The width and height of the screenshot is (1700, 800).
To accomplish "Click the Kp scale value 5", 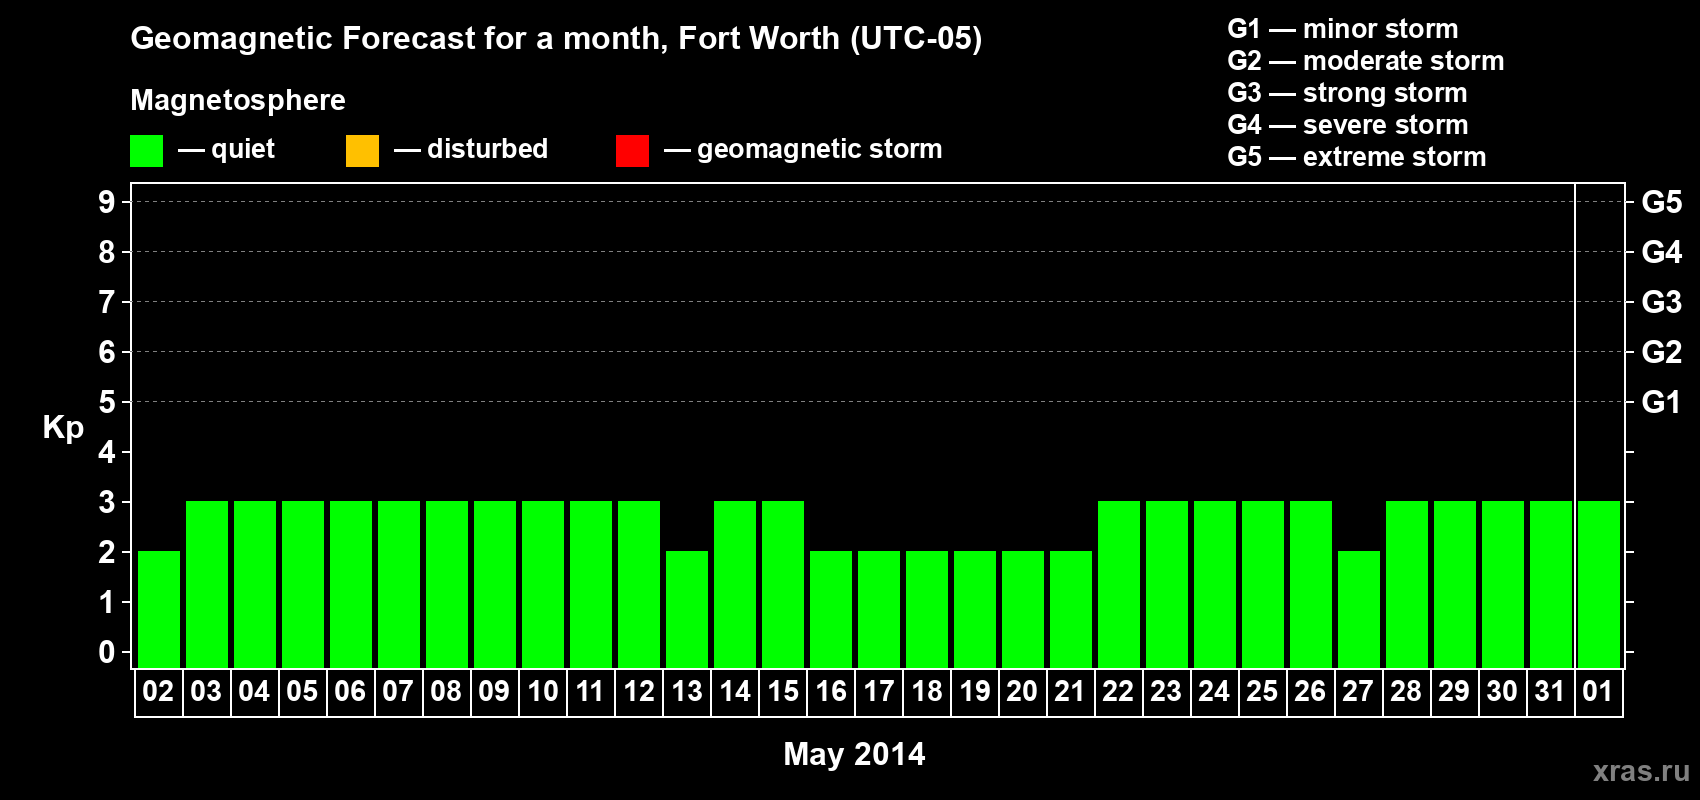I will coord(107,402).
